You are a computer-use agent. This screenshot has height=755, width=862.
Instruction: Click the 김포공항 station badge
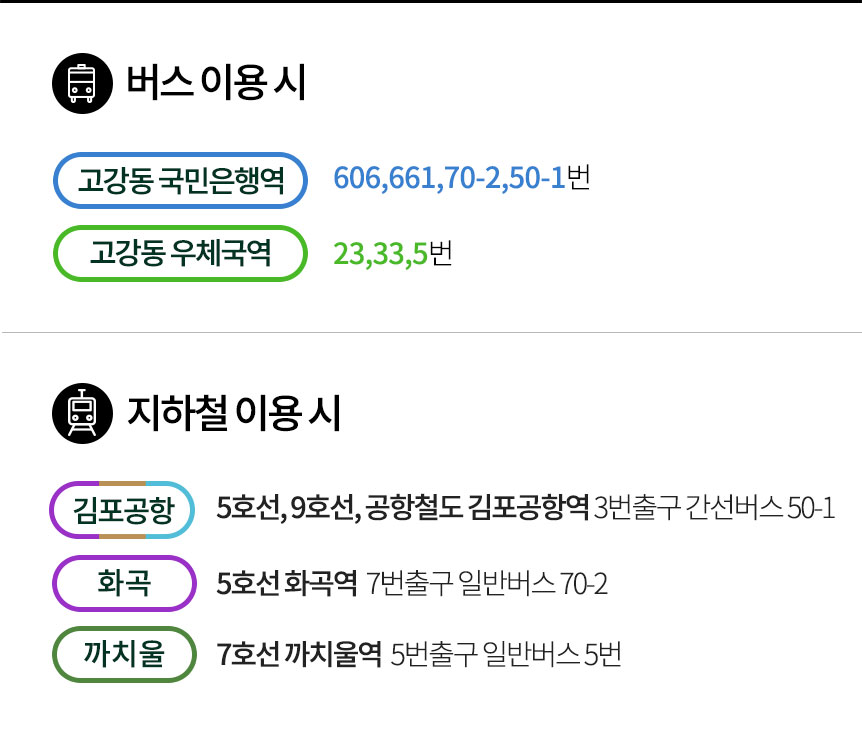point(123,509)
